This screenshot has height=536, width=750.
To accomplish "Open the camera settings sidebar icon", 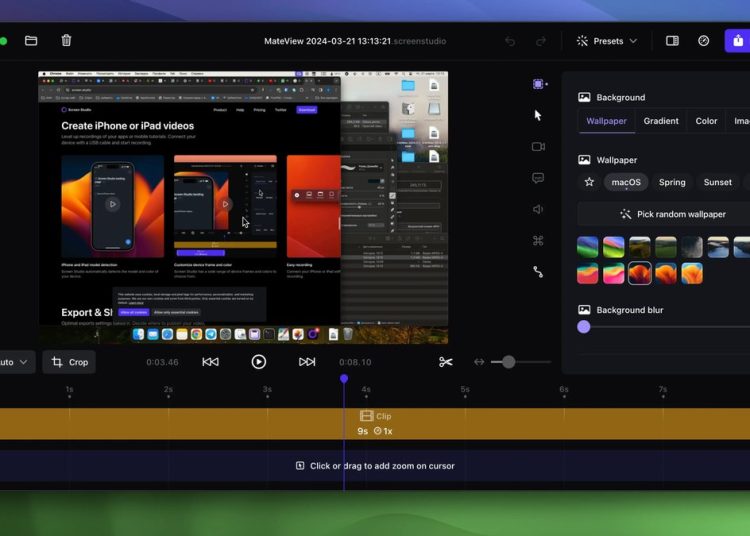I will 538,146.
